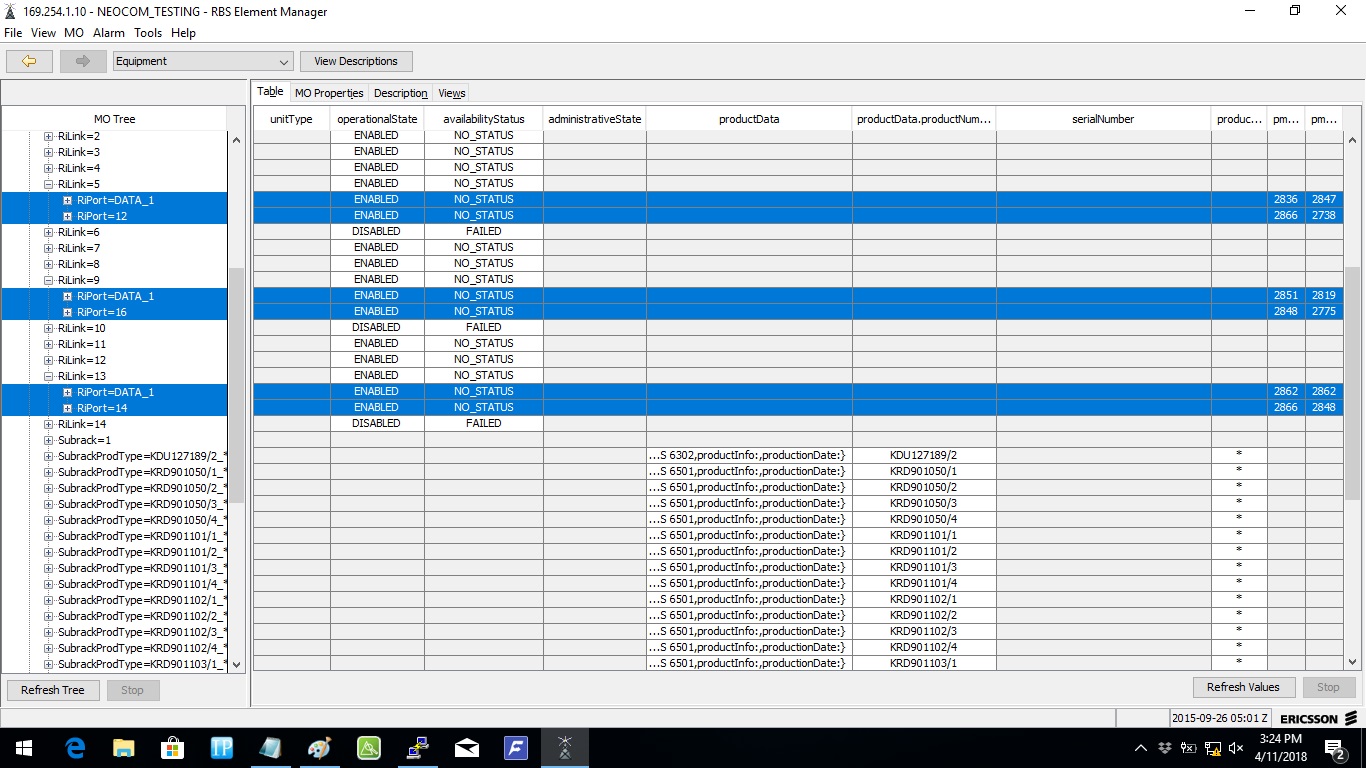Open the blue IP app taskbar icon
The height and width of the screenshot is (768, 1366).
pos(222,748)
